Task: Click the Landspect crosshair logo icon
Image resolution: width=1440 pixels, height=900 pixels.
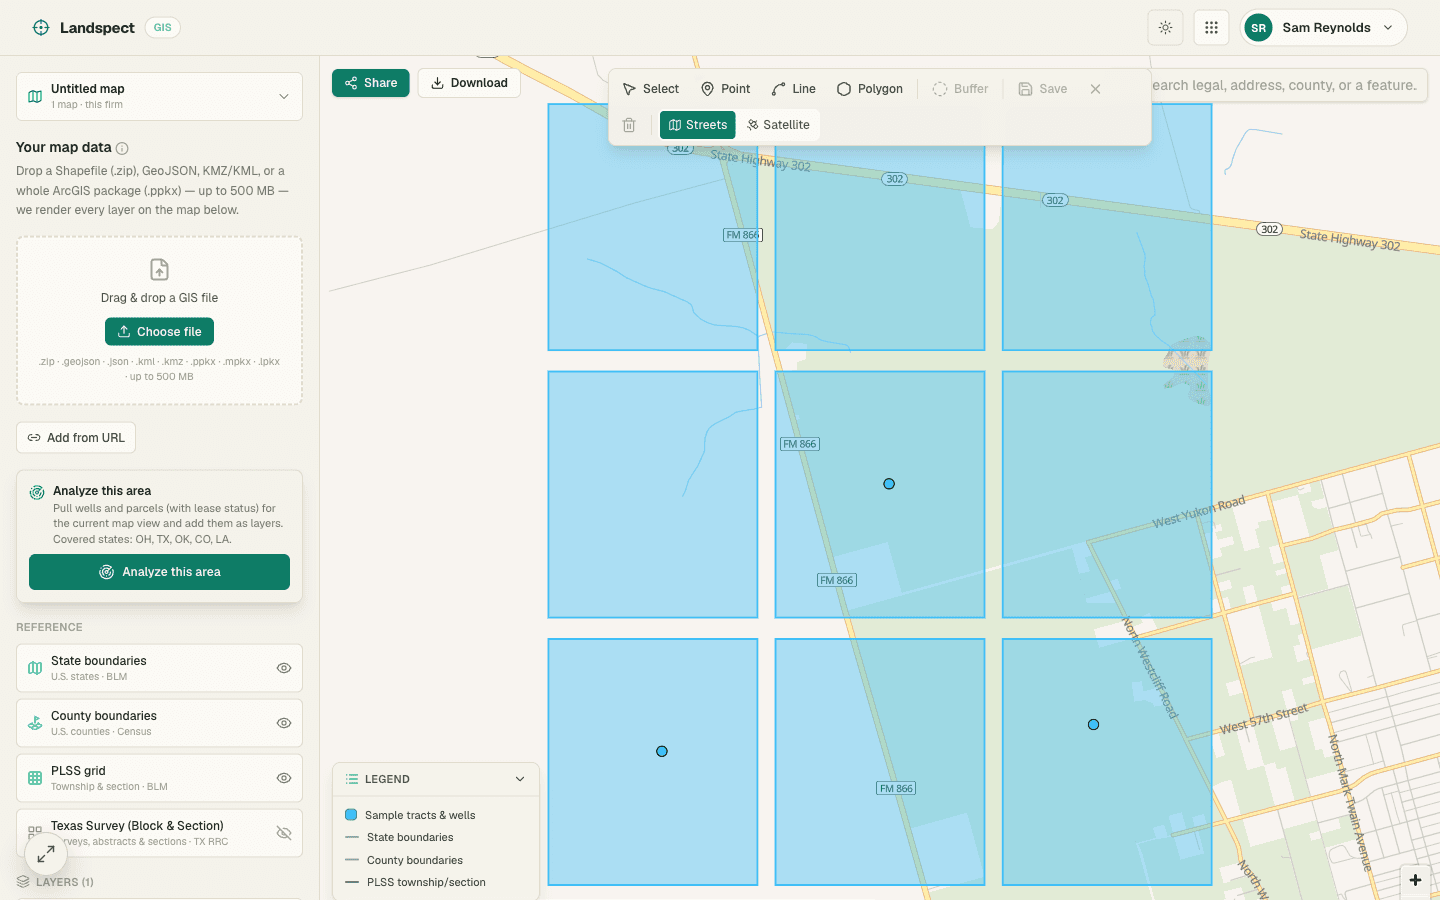Action: (41, 28)
